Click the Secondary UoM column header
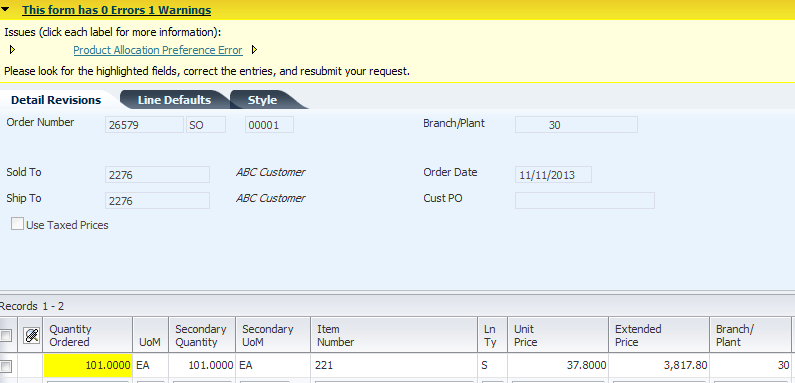The width and height of the screenshot is (795, 383). (273, 335)
